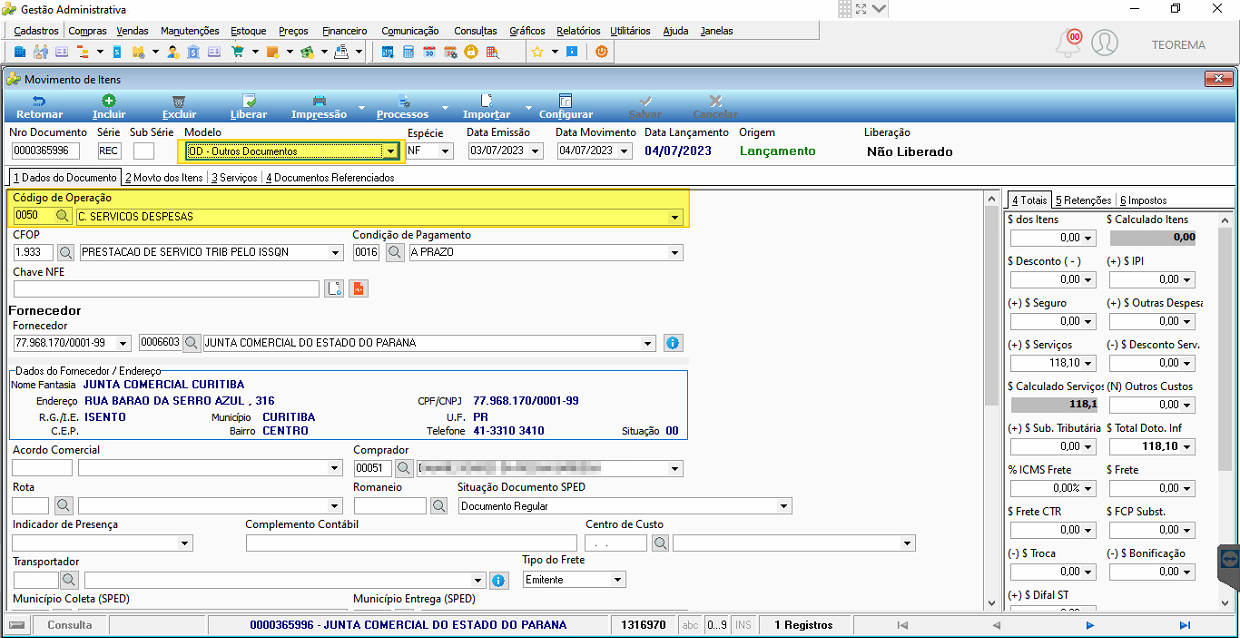The width and height of the screenshot is (1240, 638).
Task: Open the Chave NFE document icon
Action: 335,289
